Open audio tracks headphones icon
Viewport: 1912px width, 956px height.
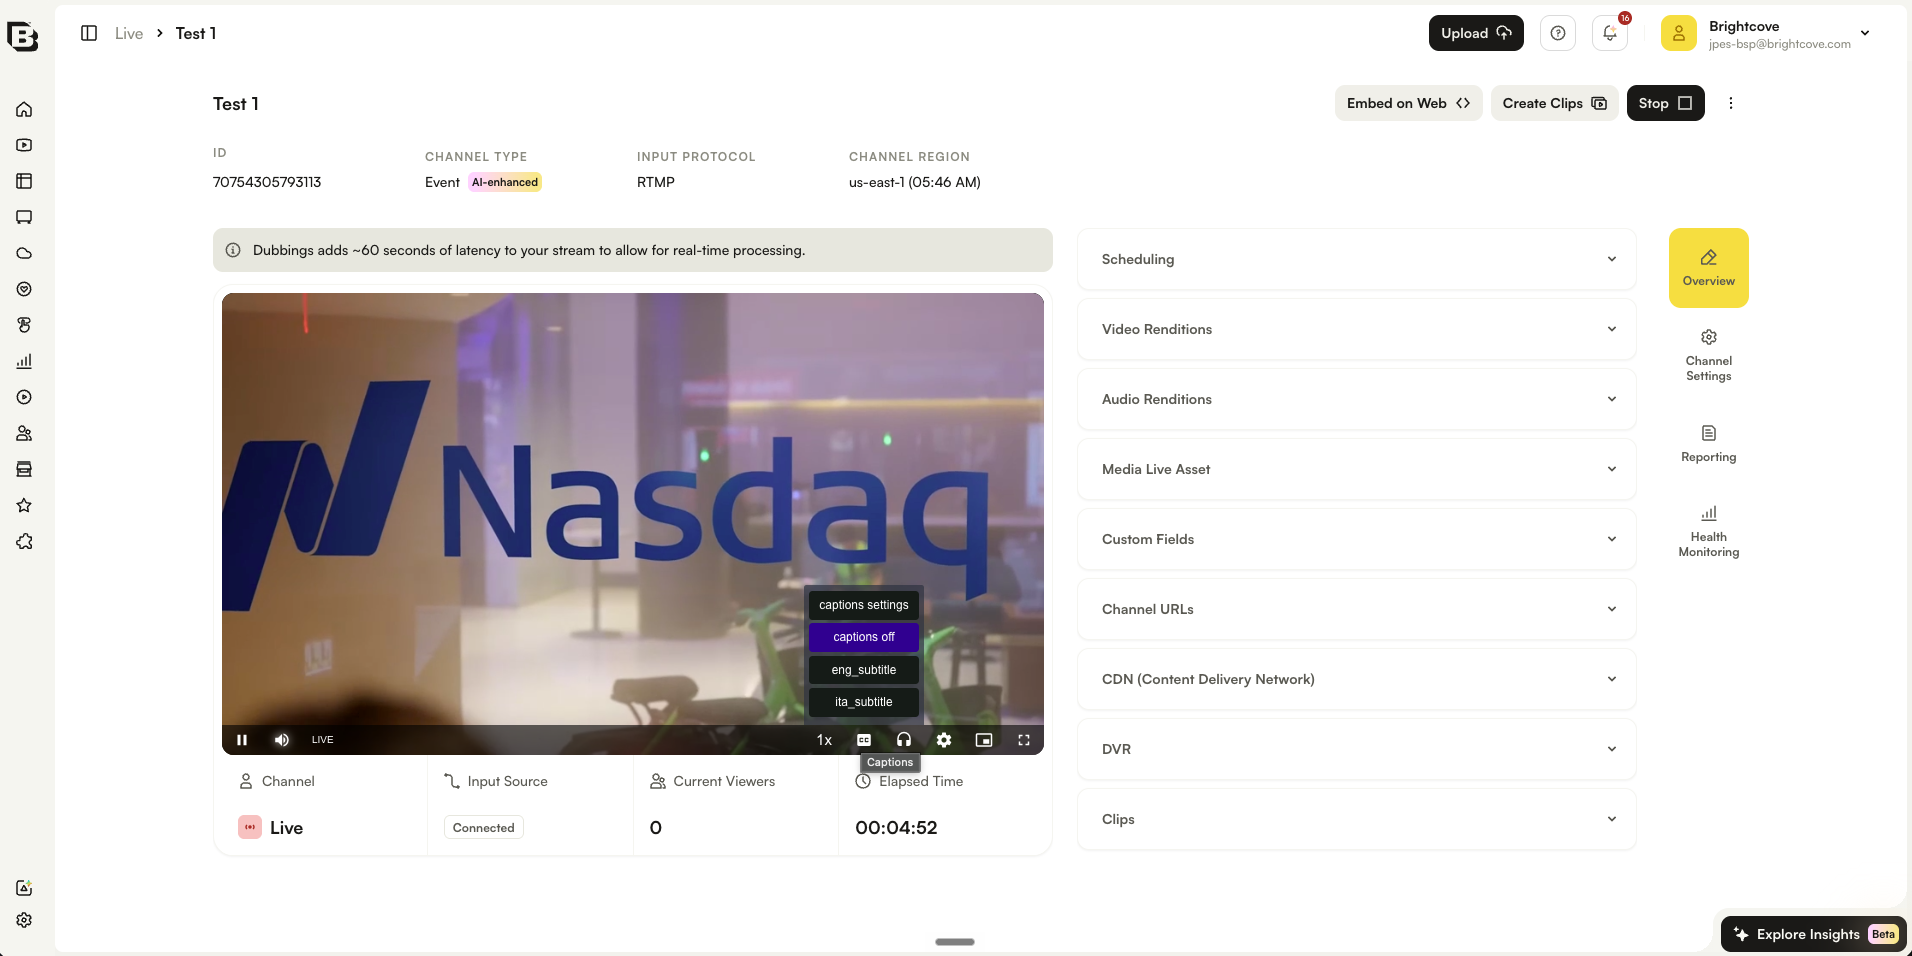904,740
